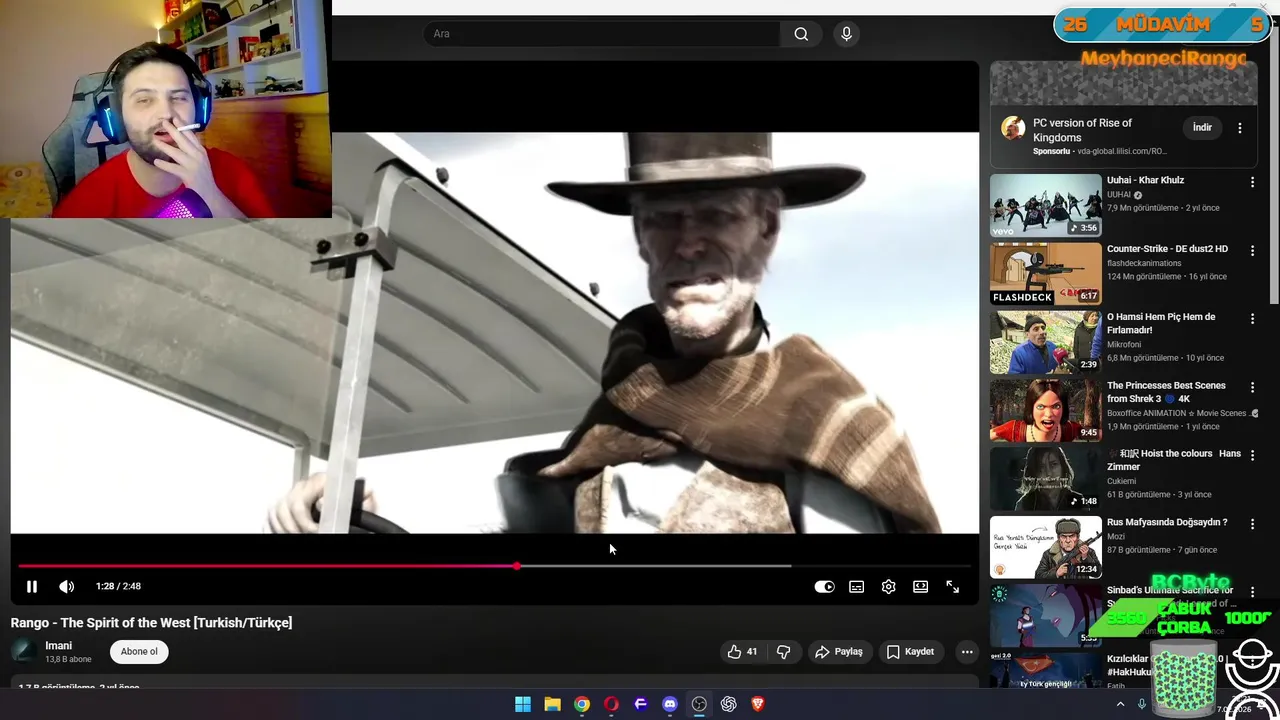
Task: Open the Imani channel avatar
Action: click(x=24, y=652)
